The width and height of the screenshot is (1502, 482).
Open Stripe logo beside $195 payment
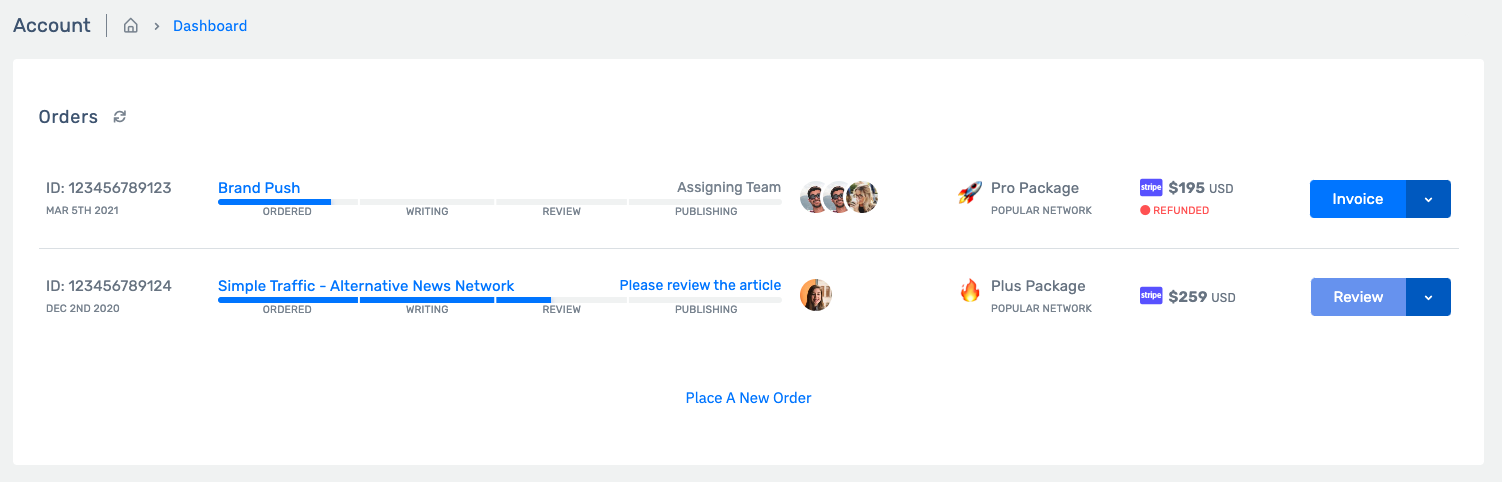[x=1151, y=188]
